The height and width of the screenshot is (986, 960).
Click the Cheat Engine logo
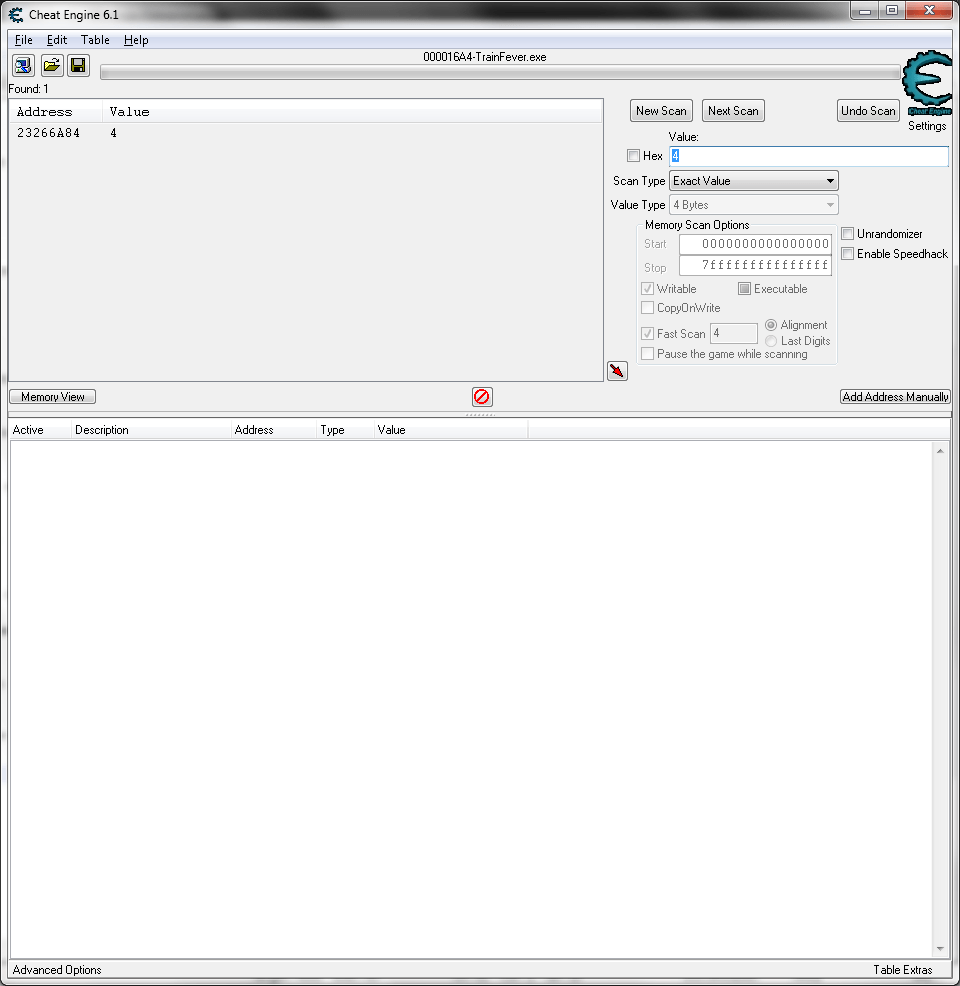click(927, 83)
